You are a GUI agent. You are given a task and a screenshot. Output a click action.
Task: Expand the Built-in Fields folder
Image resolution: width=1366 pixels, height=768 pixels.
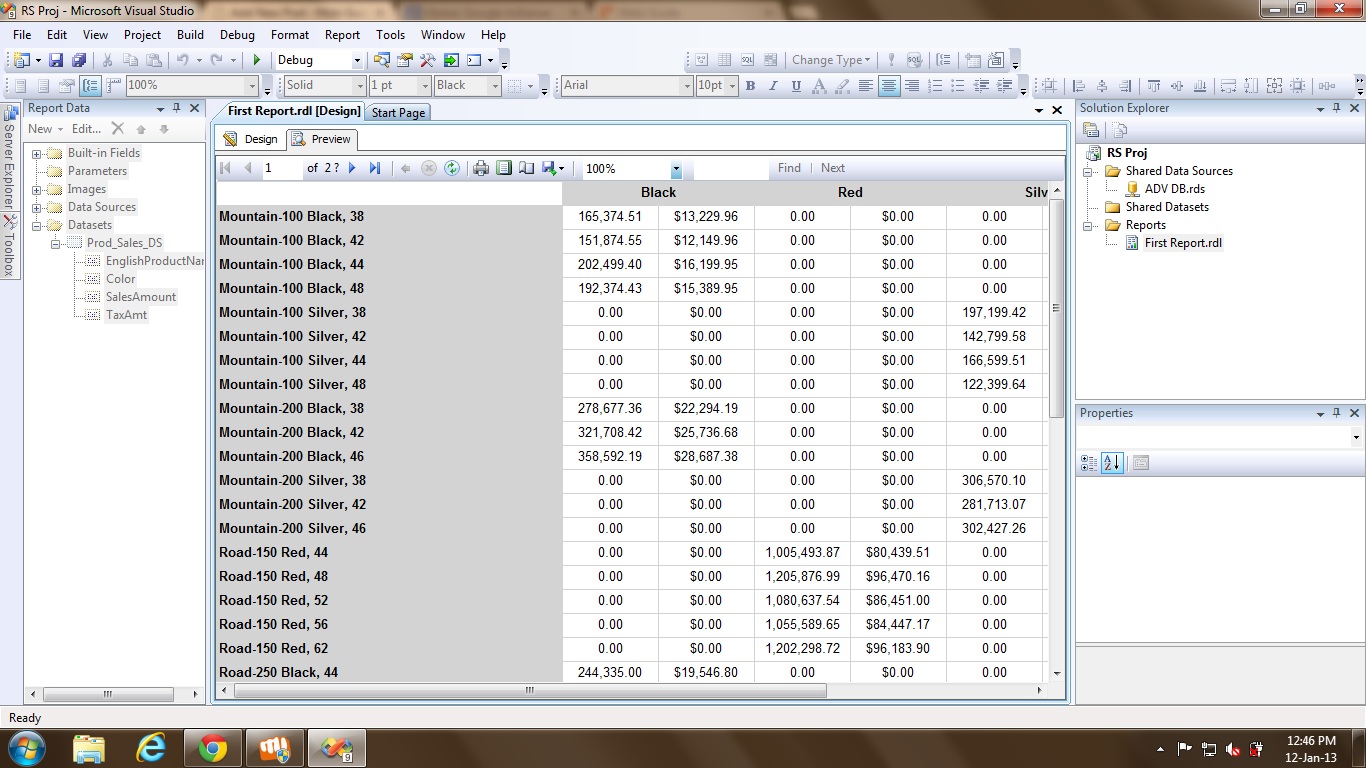click(37, 154)
